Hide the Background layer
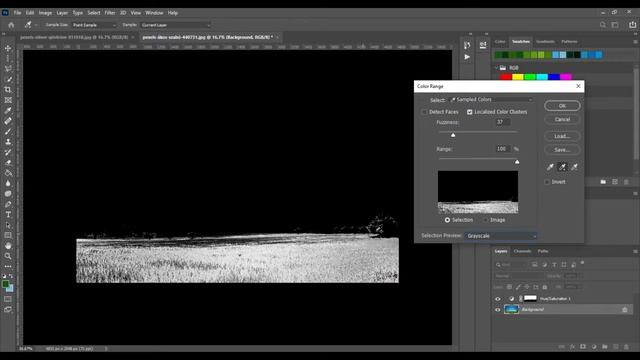 498,309
